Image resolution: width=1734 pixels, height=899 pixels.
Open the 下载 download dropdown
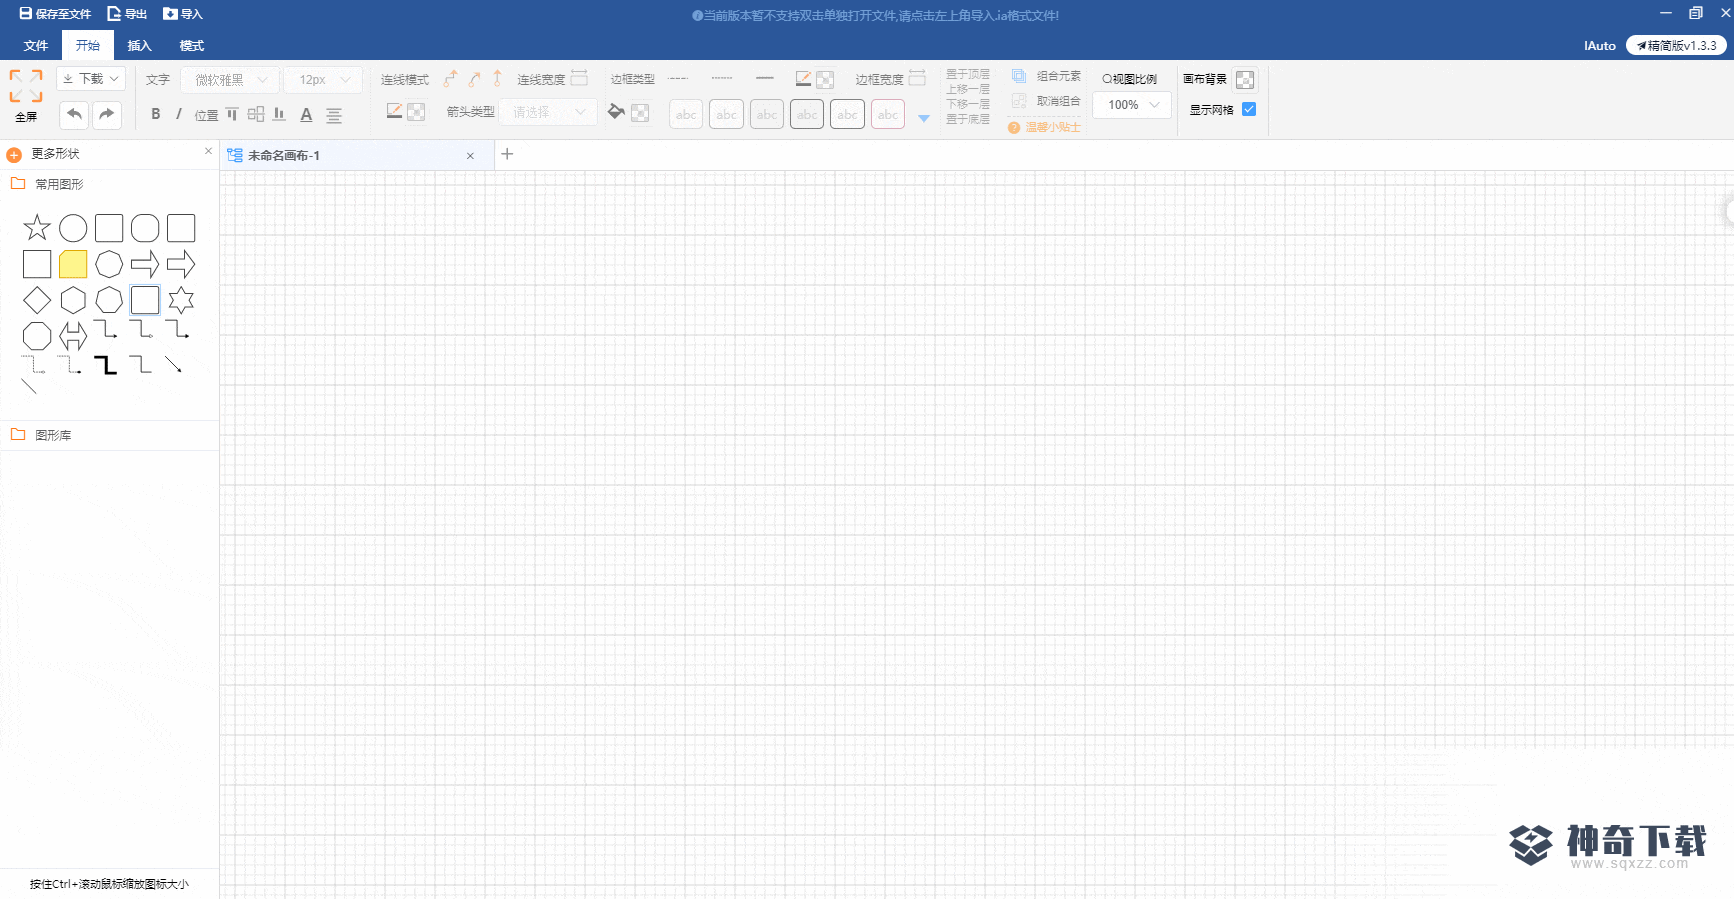90,79
